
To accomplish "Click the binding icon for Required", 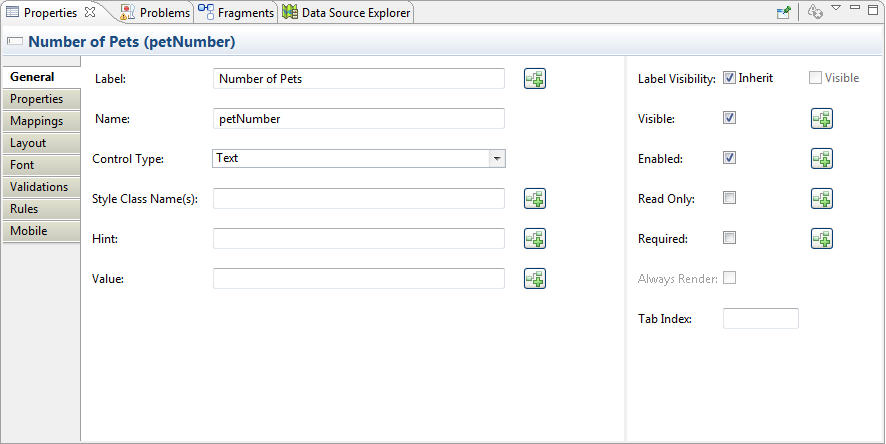I will pyautogui.click(x=821, y=239).
